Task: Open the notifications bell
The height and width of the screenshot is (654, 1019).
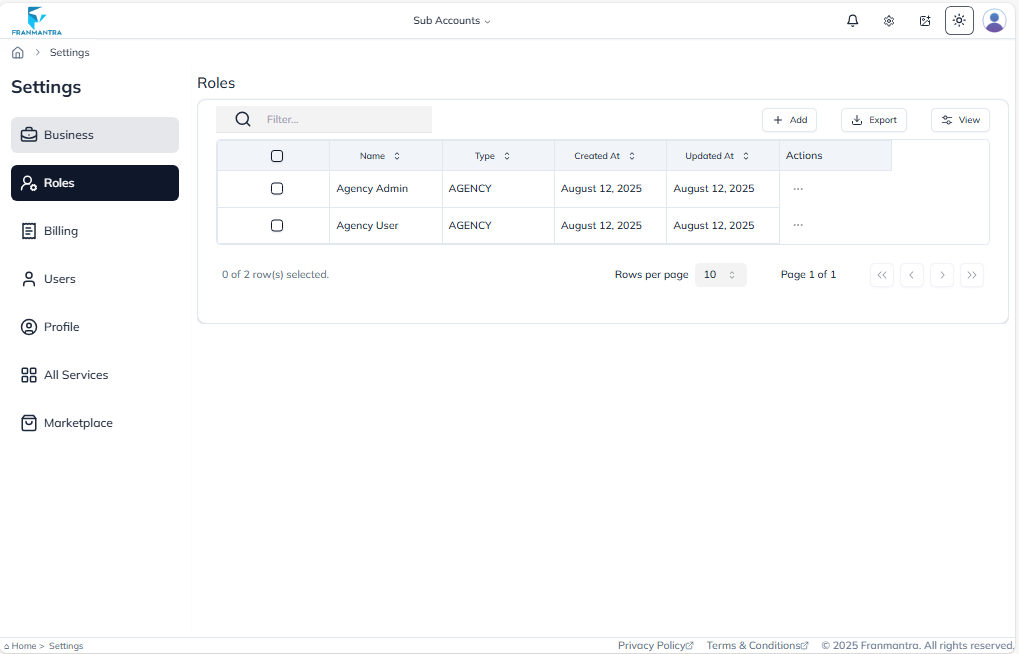Action: (852, 20)
